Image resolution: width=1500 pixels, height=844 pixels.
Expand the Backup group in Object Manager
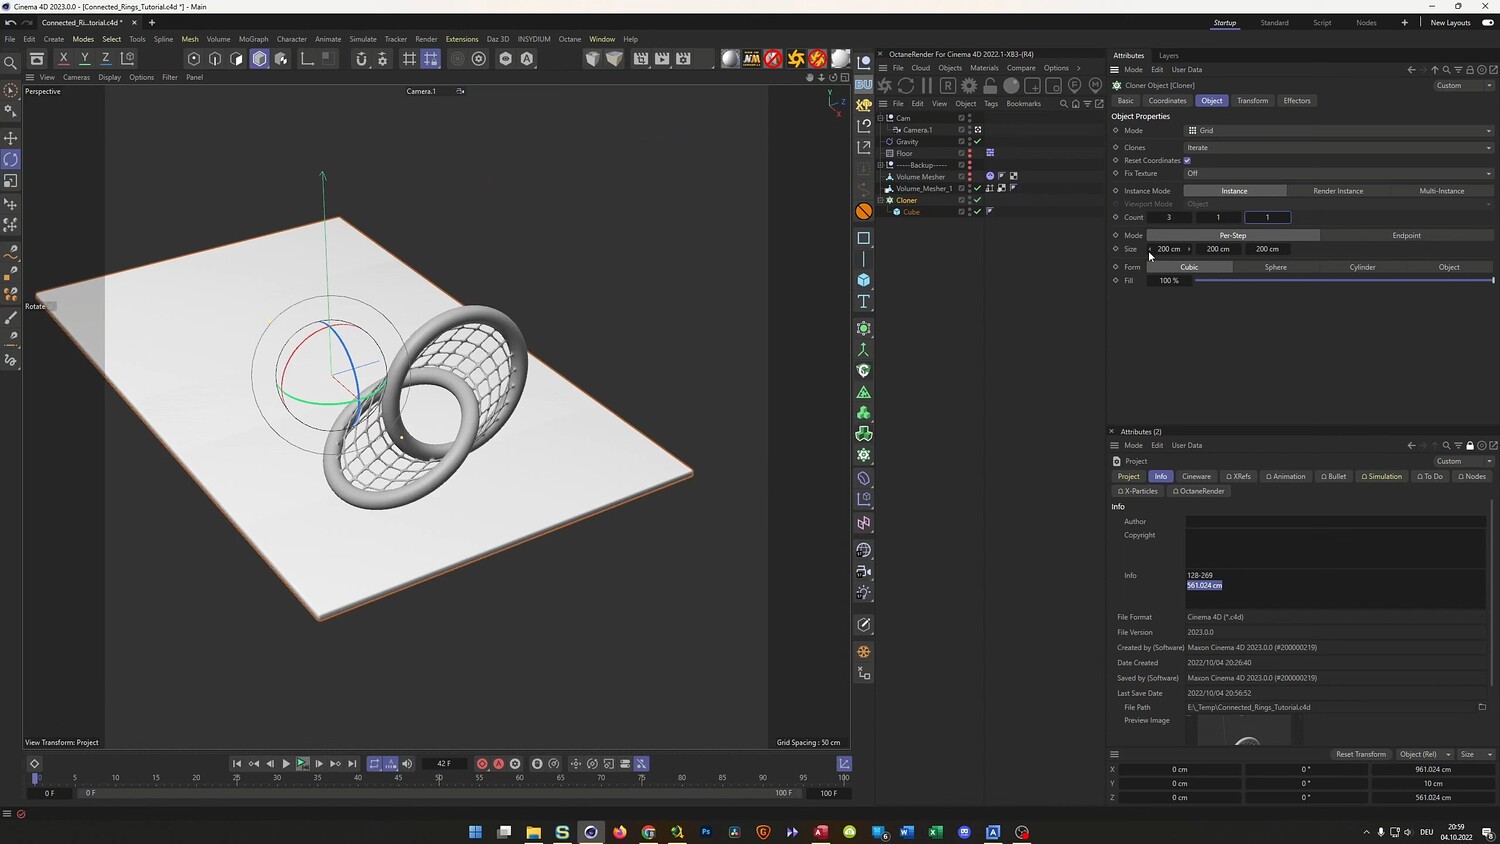[x=881, y=165]
